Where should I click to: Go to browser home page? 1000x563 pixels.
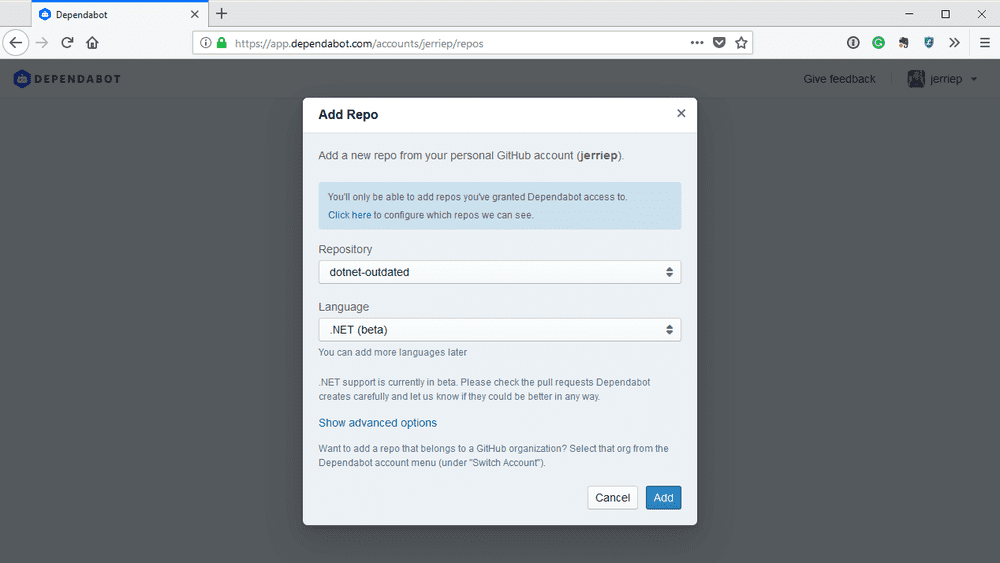click(92, 43)
